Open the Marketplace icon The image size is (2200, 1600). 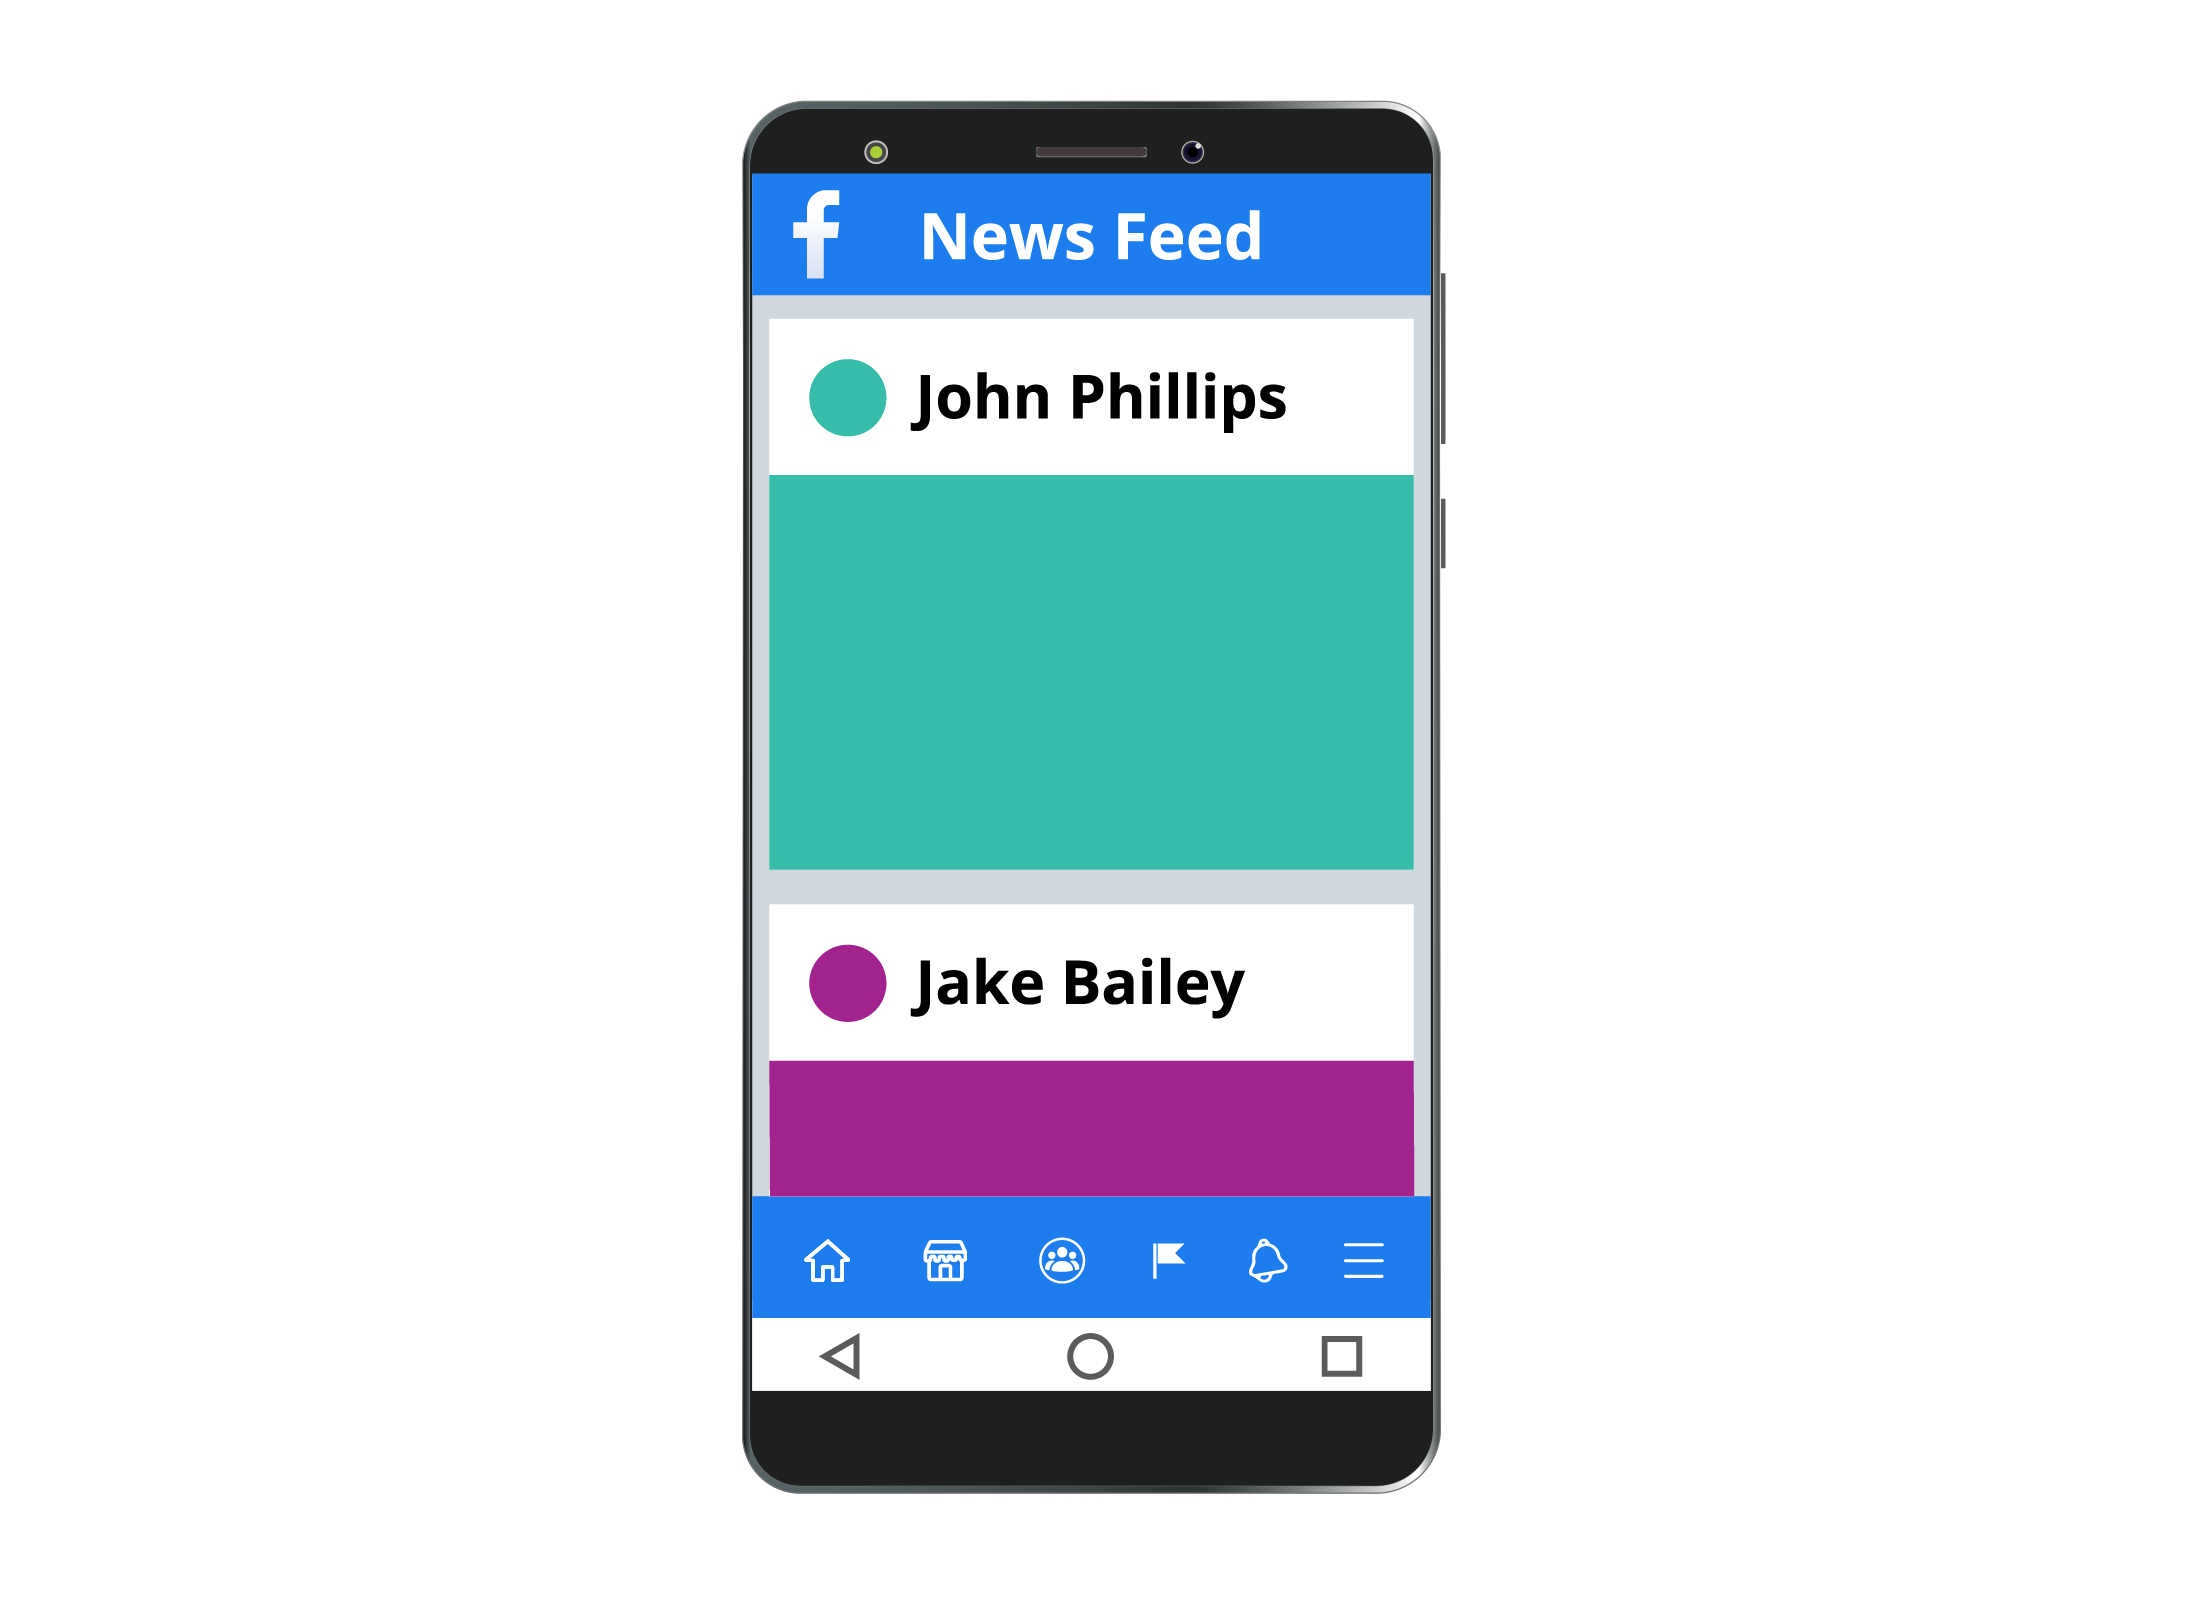946,1258
